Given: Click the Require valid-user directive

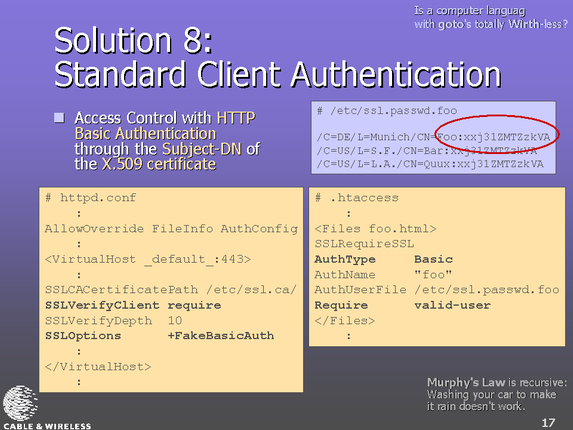Looking at the screenshot, I should click(x=403, y=305).
